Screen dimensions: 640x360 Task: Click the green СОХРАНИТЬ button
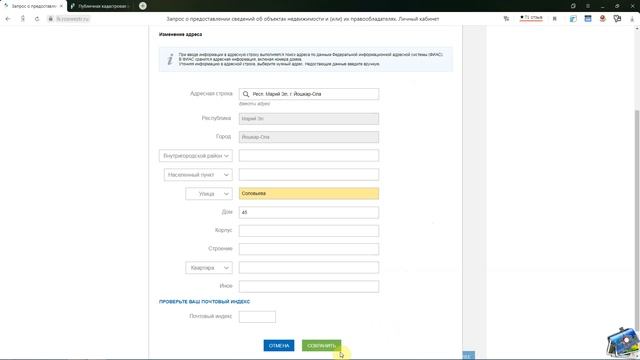(321, 346)
